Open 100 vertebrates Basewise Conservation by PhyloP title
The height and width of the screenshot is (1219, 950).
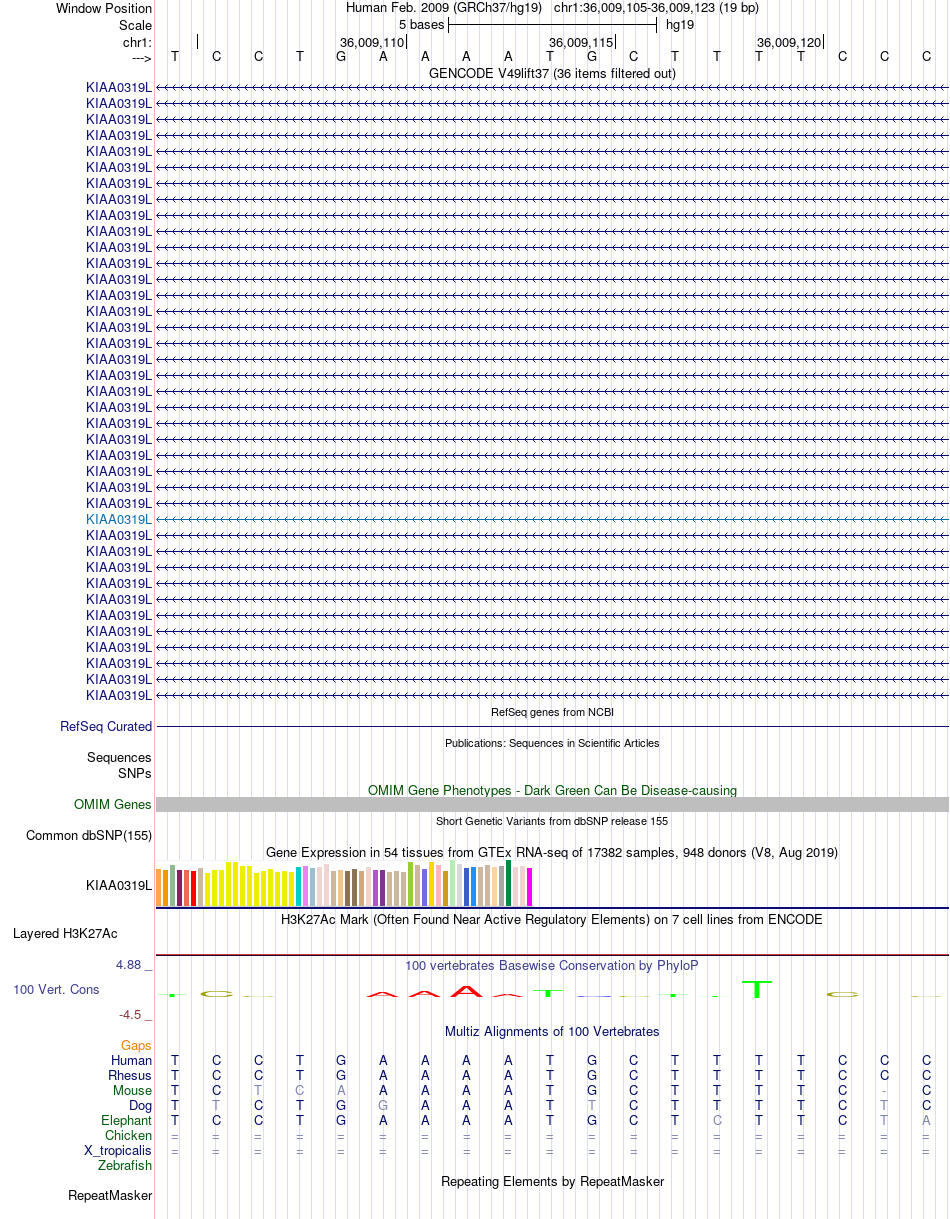552,966
